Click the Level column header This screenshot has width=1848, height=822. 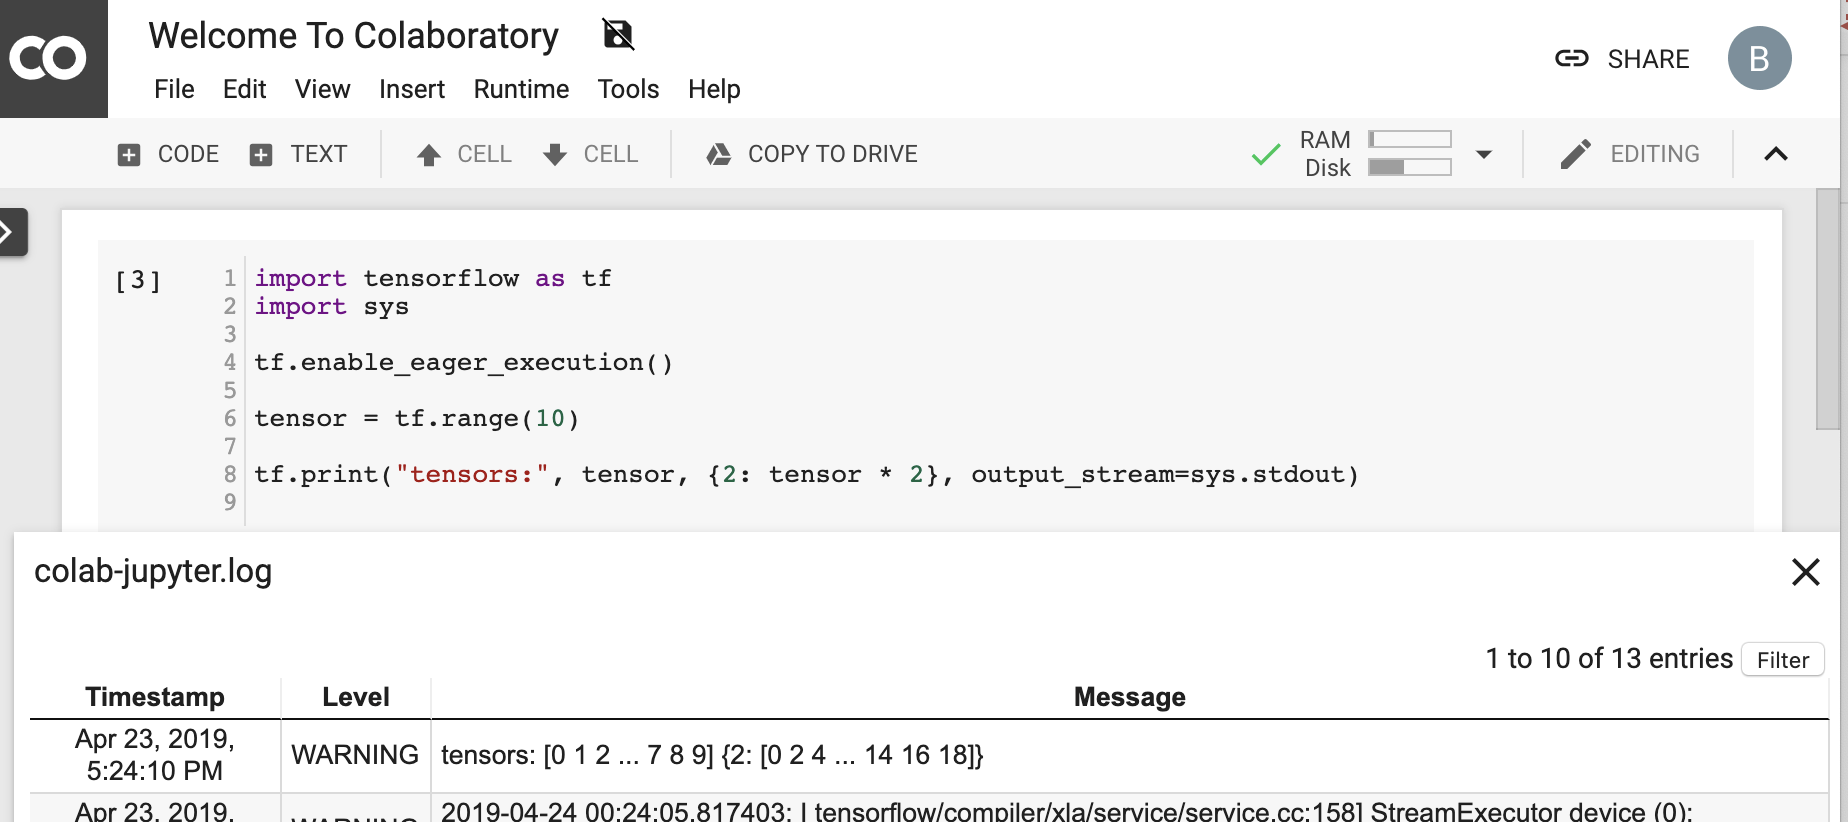tap(356, 697)
